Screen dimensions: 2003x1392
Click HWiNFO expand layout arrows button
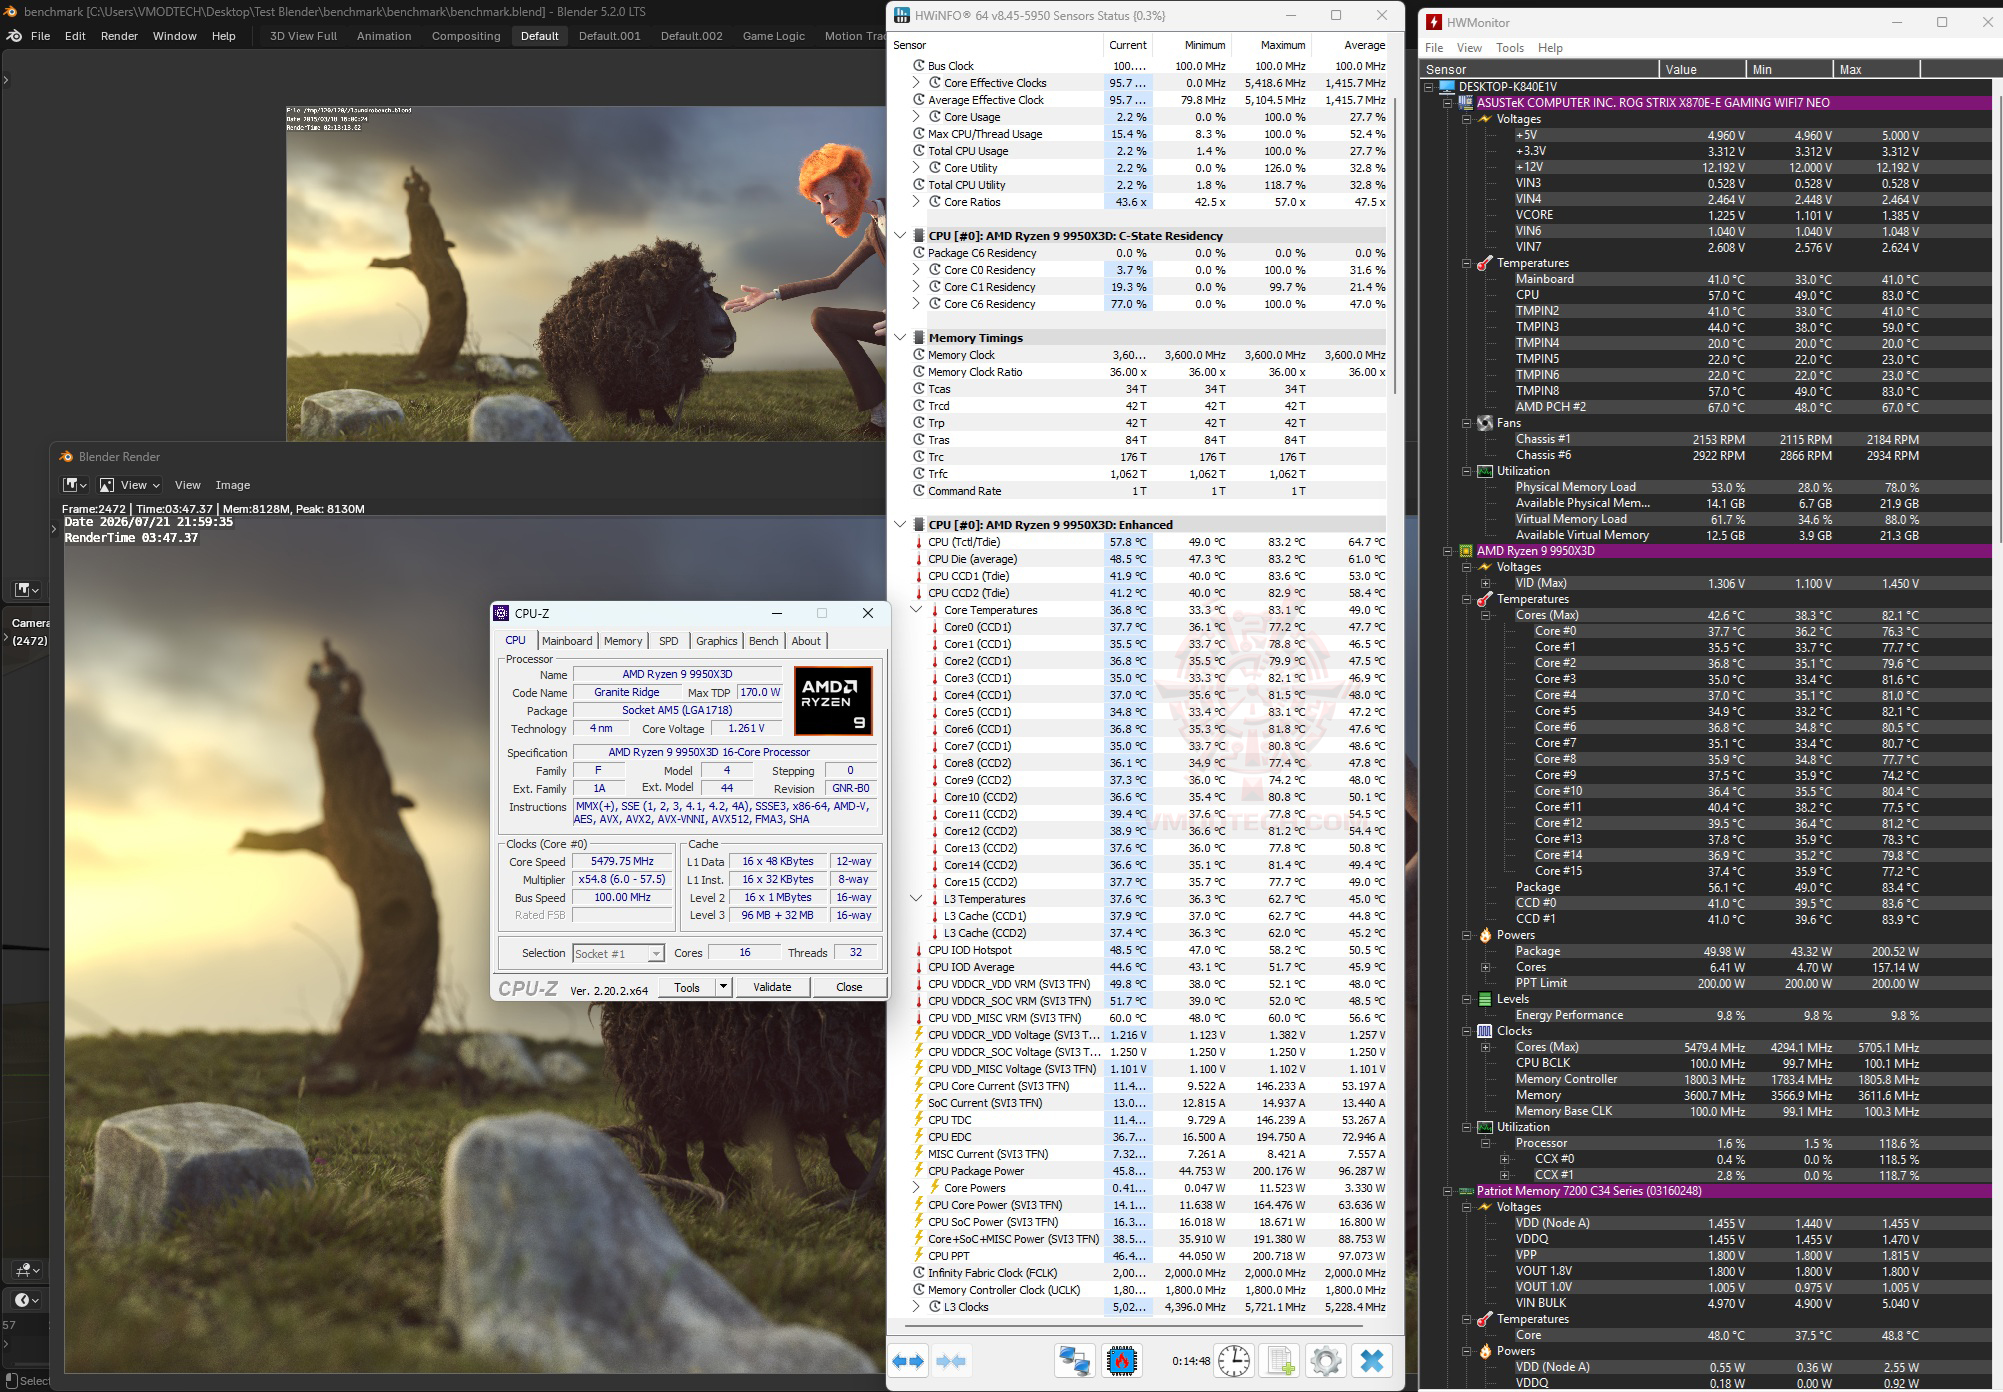pyautogui.click(x=909, y=1361)
